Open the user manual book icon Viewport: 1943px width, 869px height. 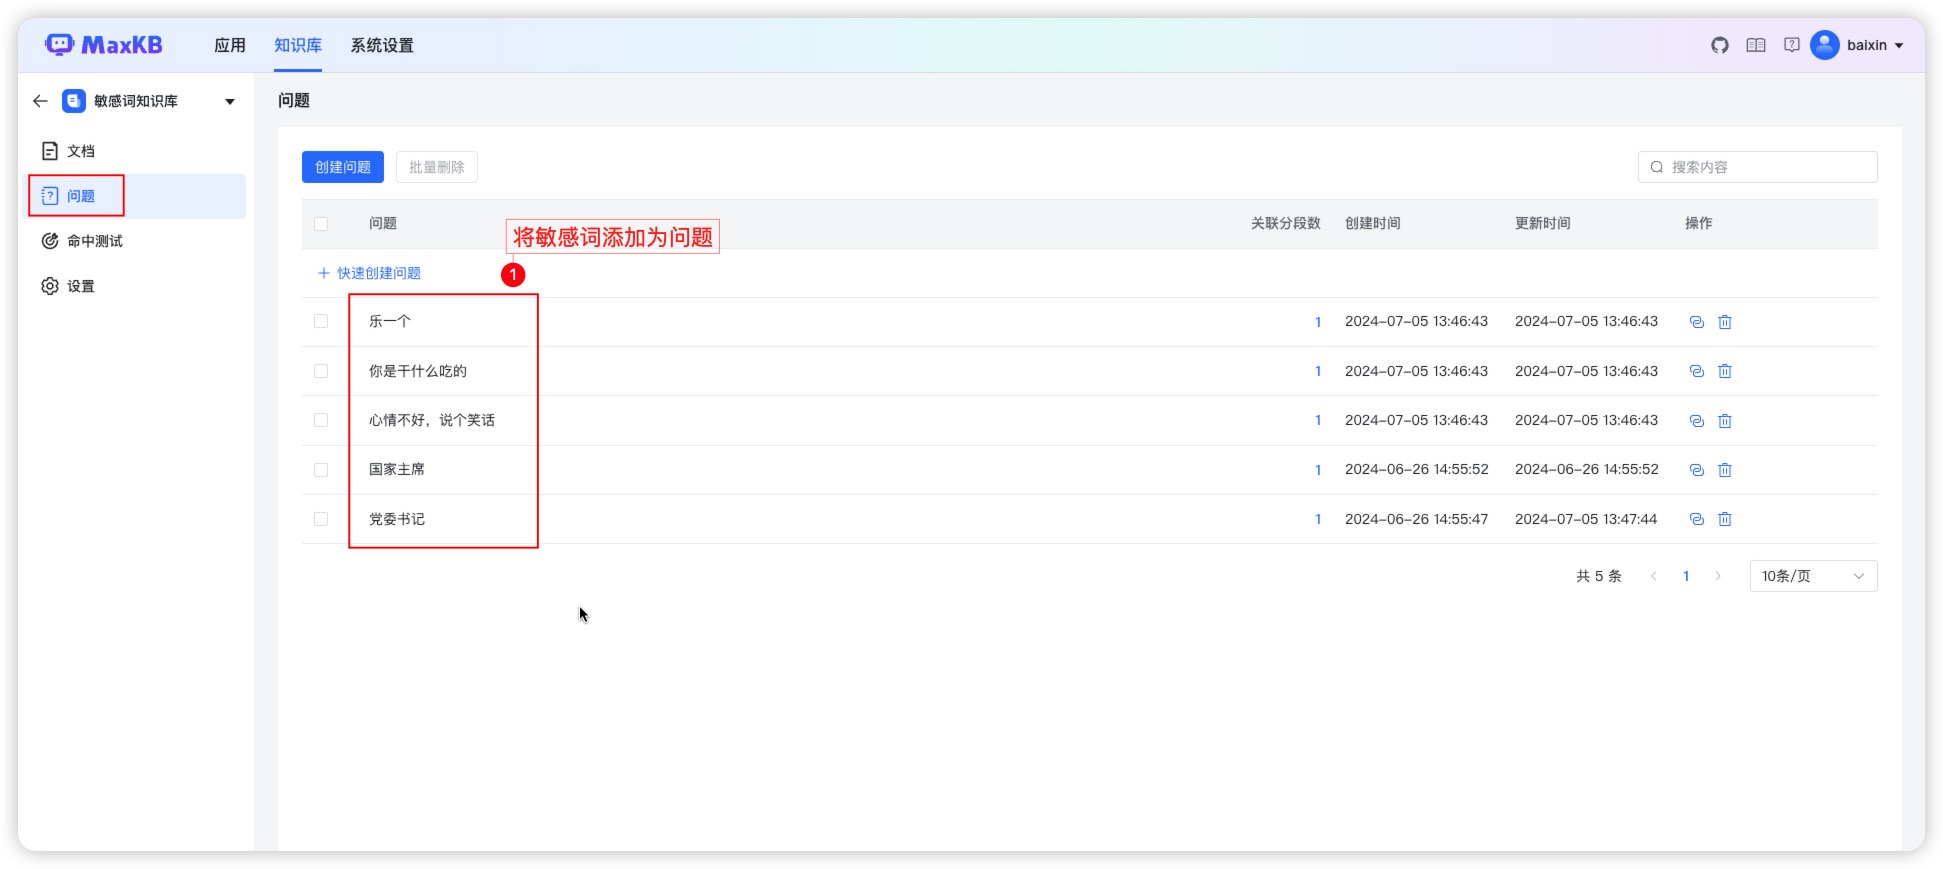(x=1756, y=45)
